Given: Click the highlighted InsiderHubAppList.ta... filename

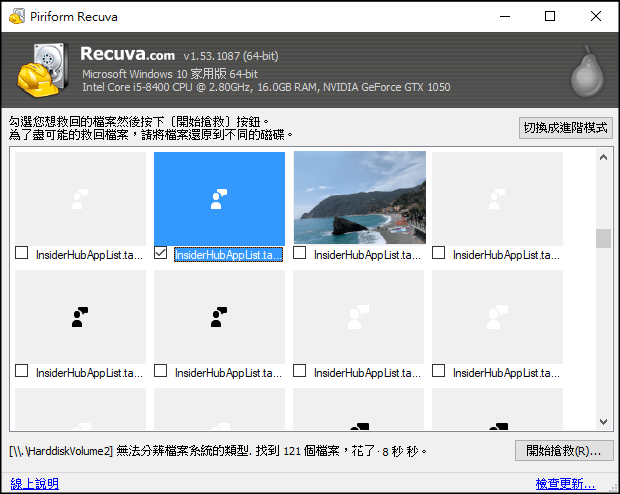Looking at the screenshot, I should click(x=229, y=255).
